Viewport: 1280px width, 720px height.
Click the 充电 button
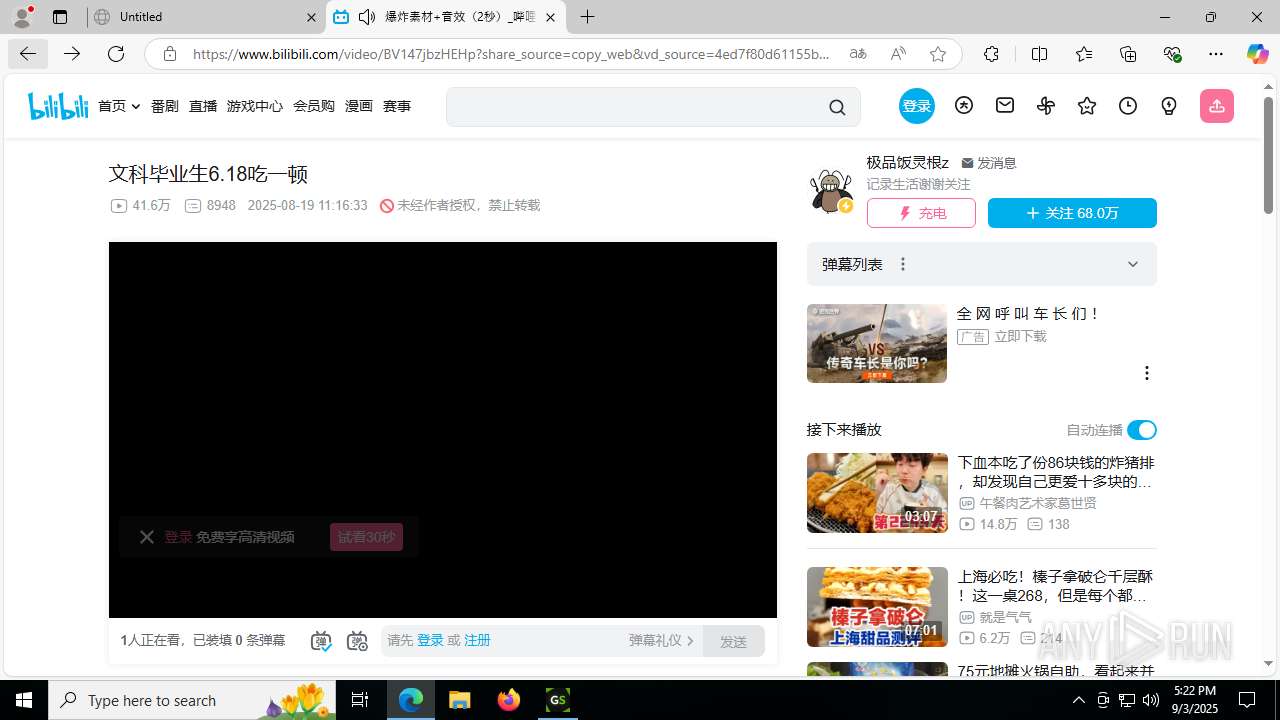pos(921,213)
